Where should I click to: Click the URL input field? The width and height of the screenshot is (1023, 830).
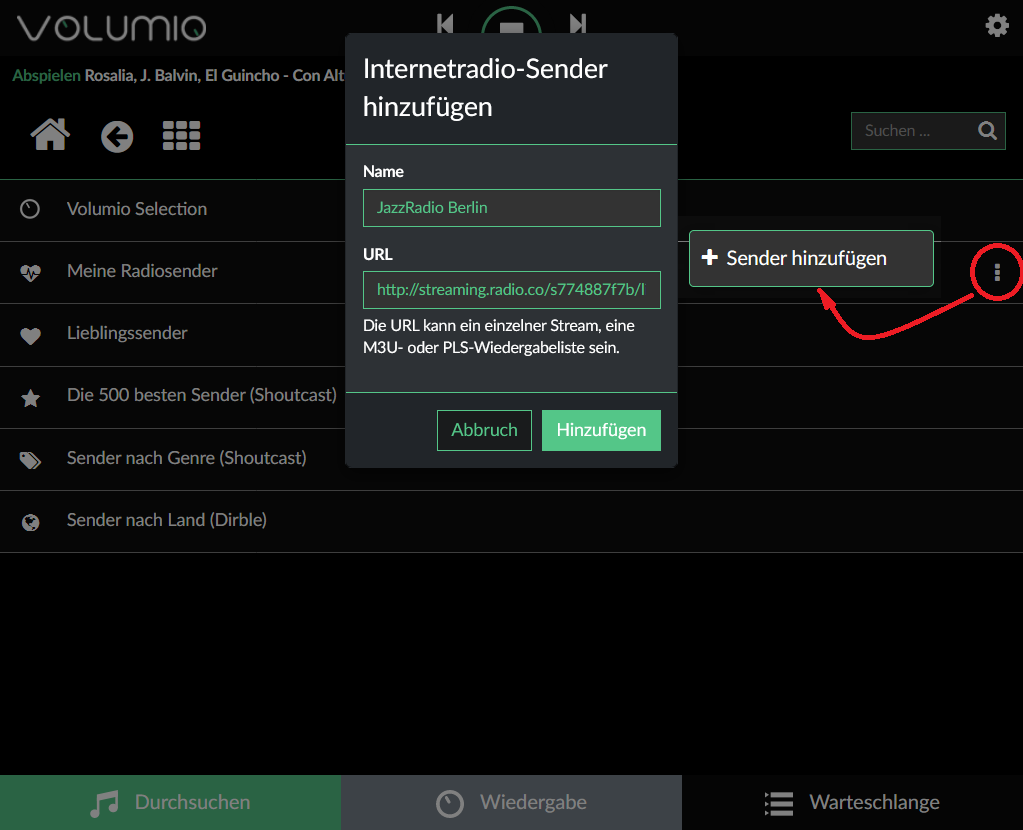(511, 290)
